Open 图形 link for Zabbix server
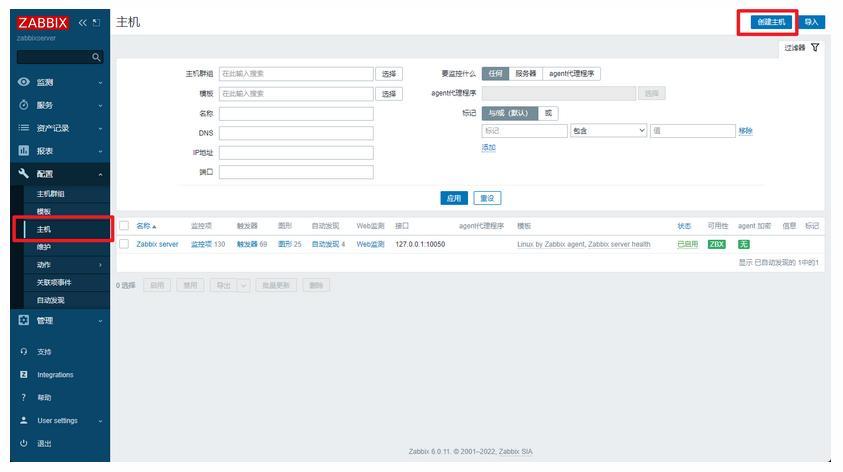The height and width of the screenshot is (472, 843). (x=284, y=244)
